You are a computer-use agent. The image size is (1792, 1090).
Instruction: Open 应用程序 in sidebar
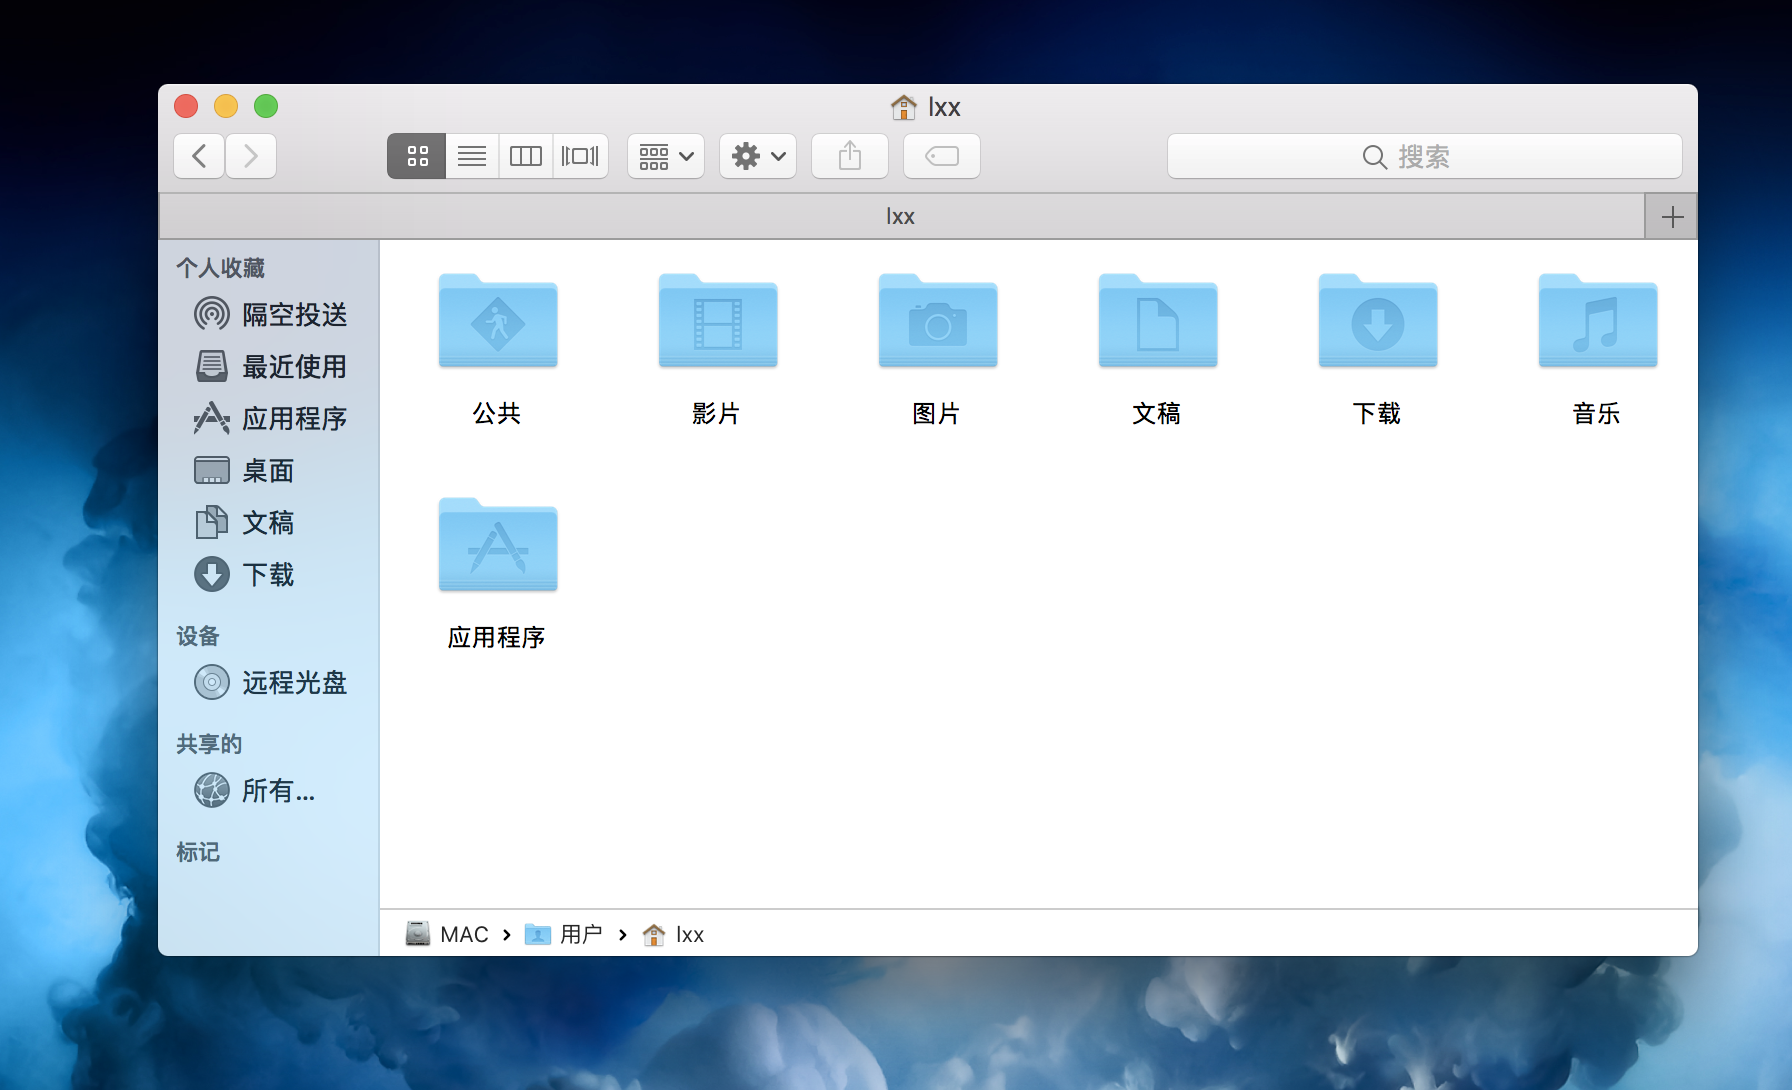tap(270, 419)
